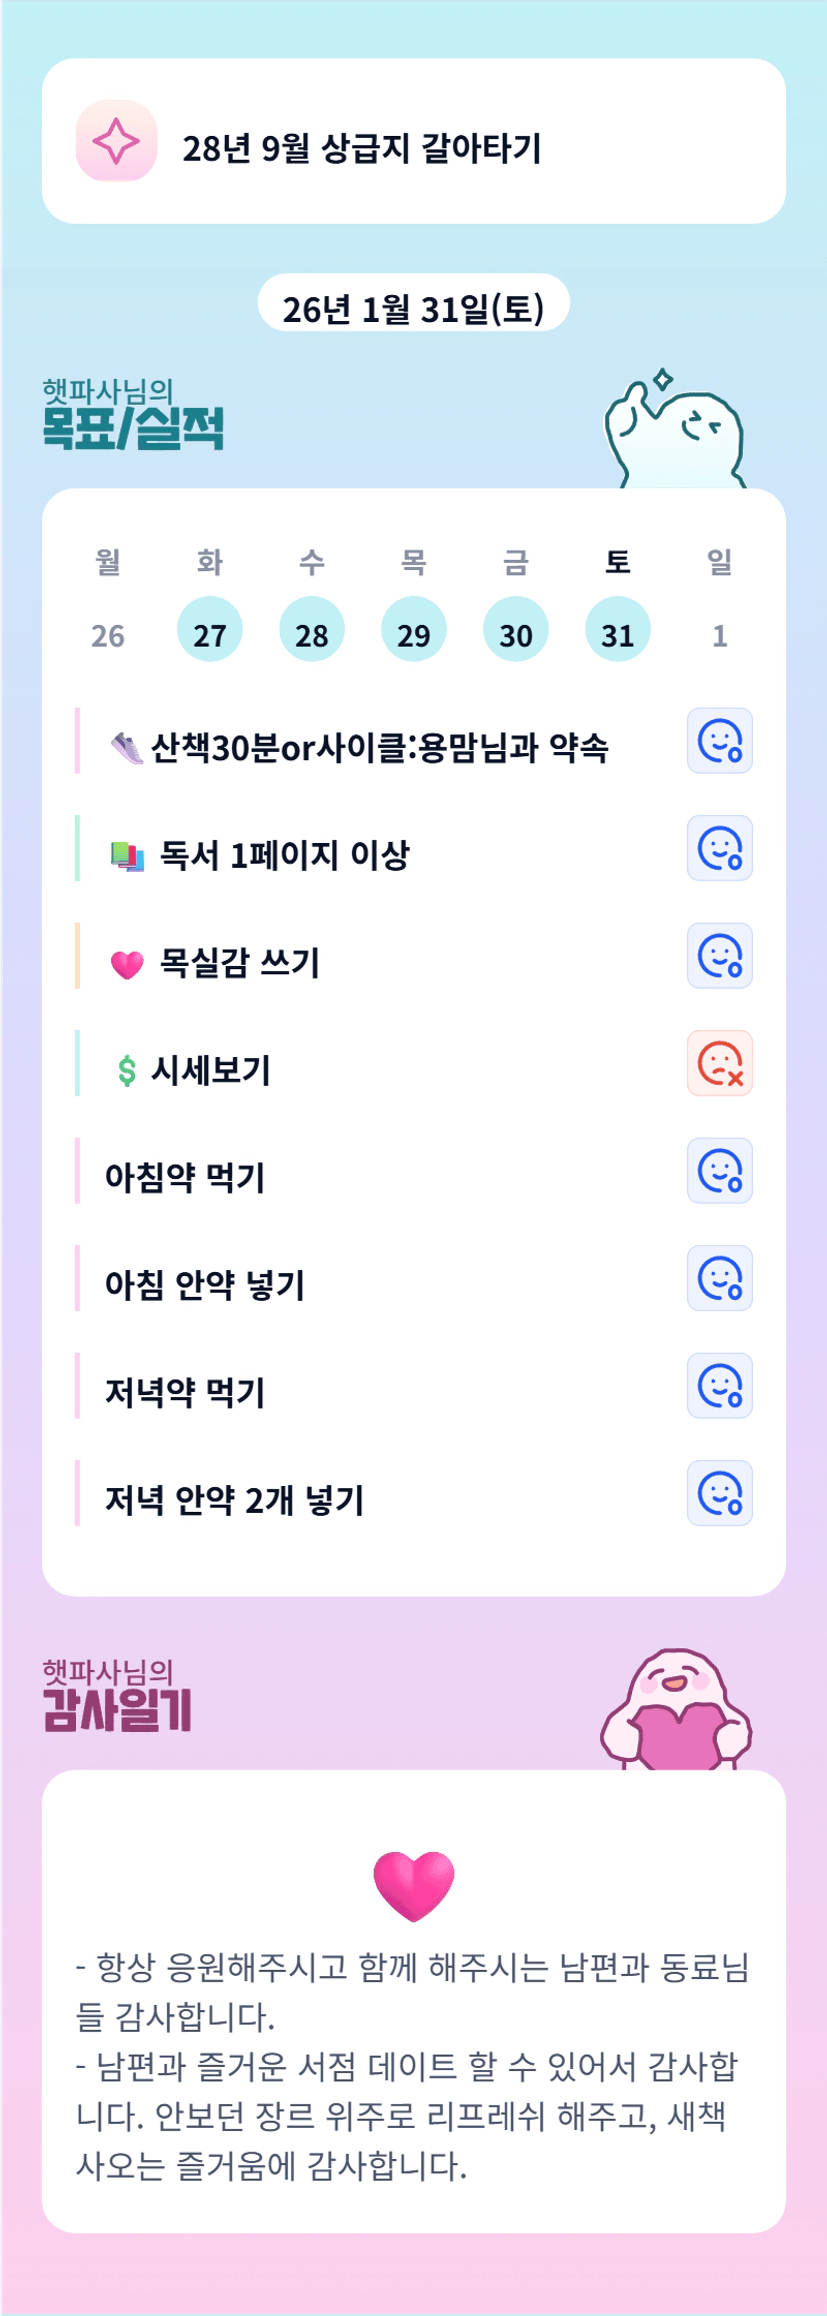Toggle the smiley status for 아침약 먹기
Screen dimensions: 827x2316
[719, 1171]
